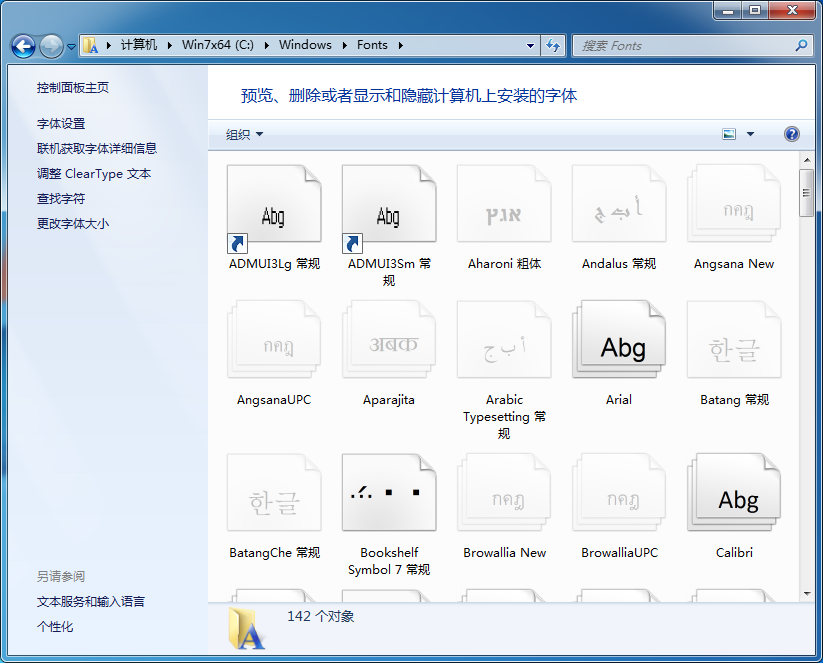
Task: Expand the address bar history dropdown
Action: click(531, 45)
